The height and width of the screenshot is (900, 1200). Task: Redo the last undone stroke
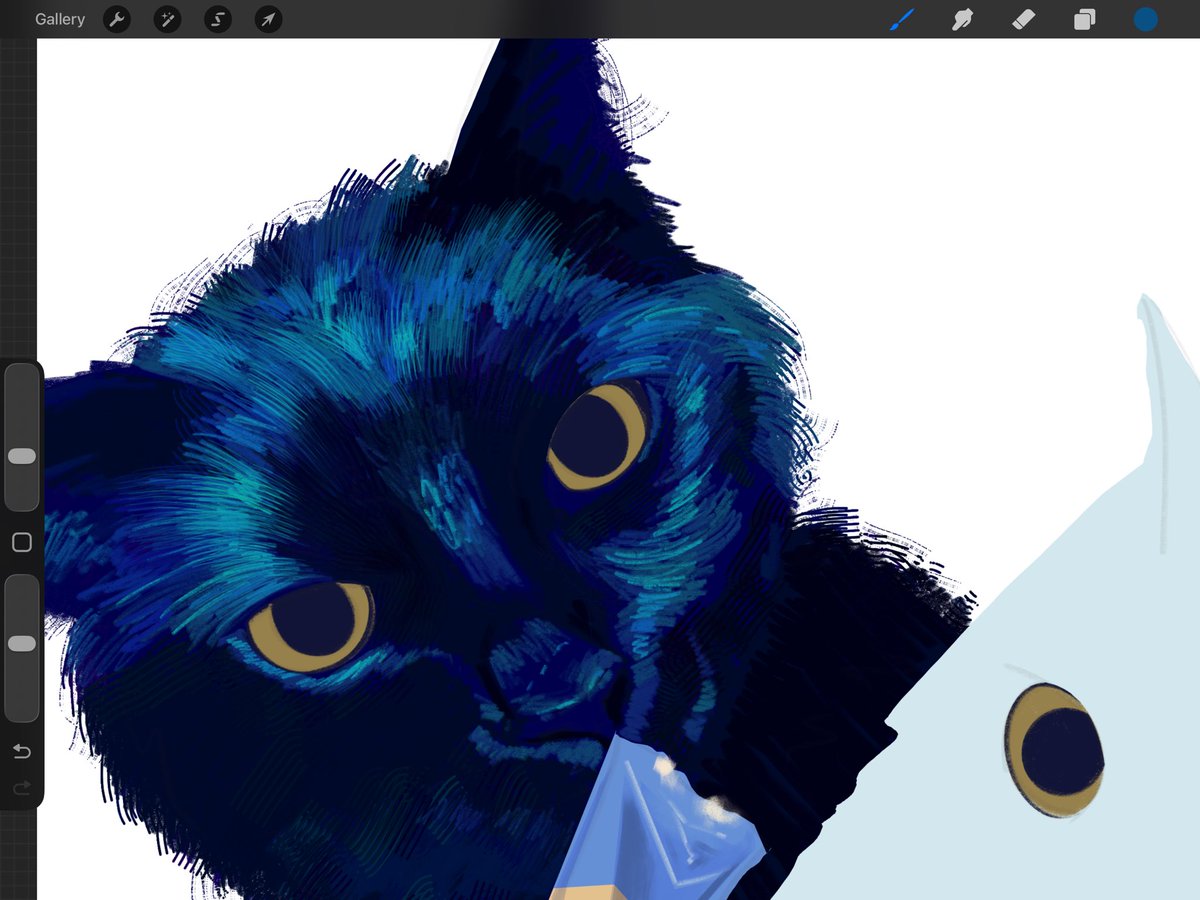click(22, 789)
